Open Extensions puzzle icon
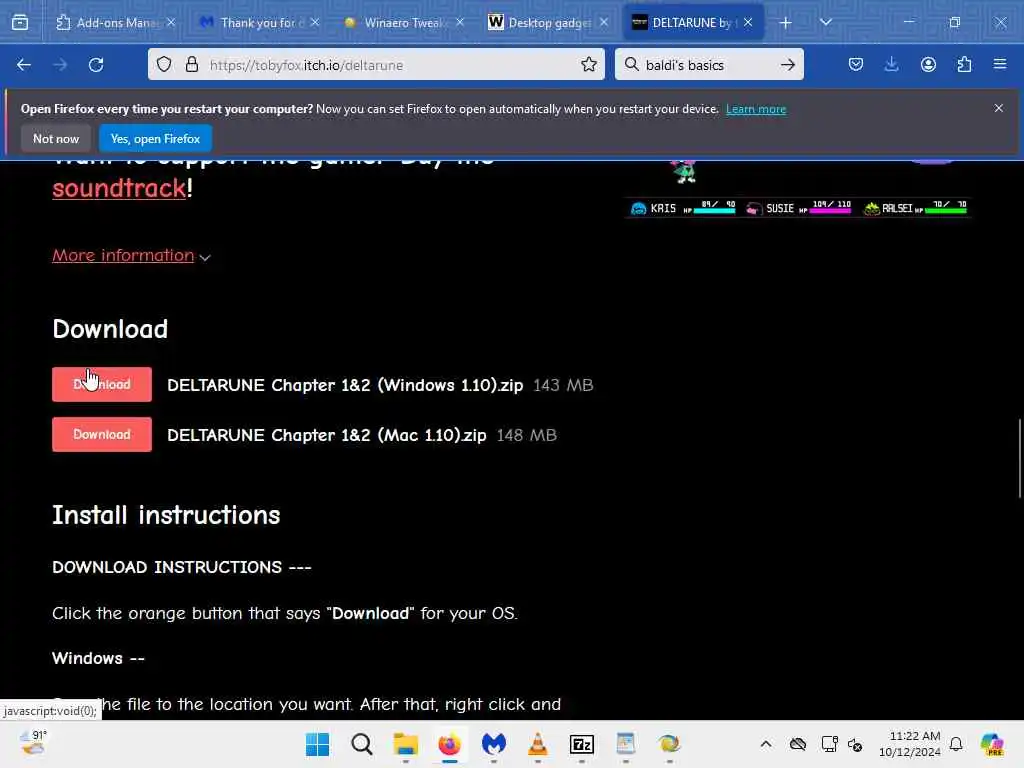The image size is (1024, 768). pos(964,65)
